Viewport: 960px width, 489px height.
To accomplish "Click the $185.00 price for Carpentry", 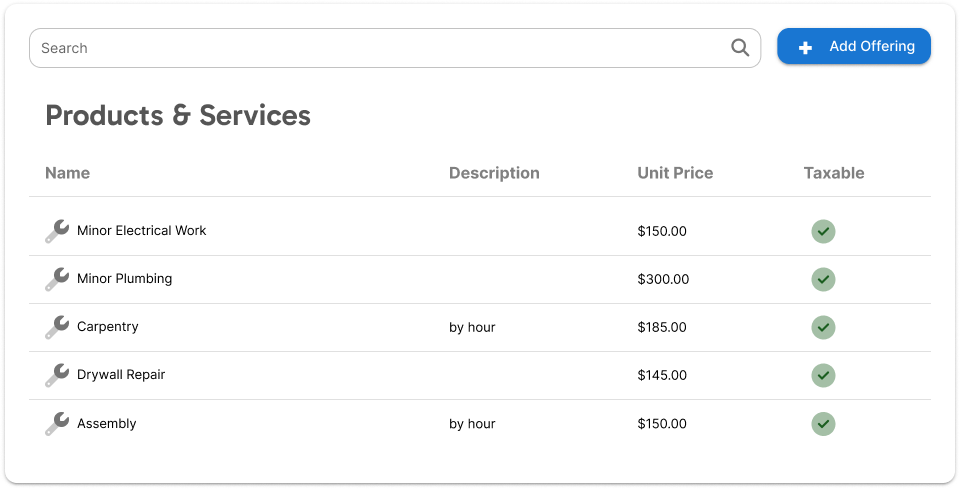I will [x=662, y=327].
